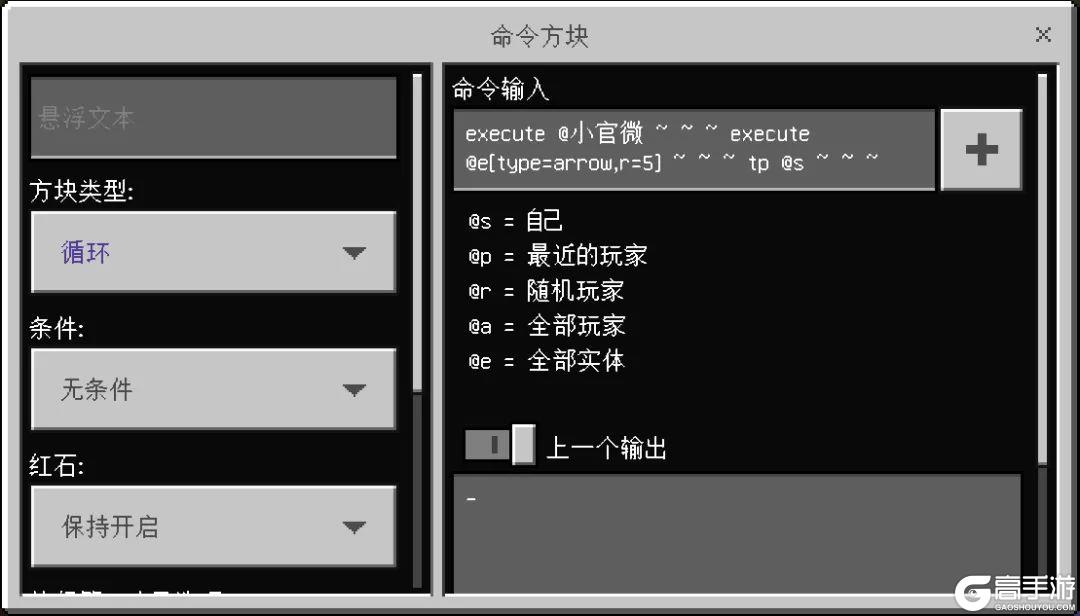Click the 命令输入 section label

coord(501,89)
